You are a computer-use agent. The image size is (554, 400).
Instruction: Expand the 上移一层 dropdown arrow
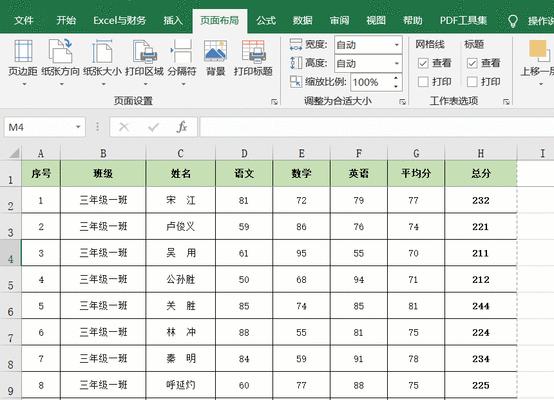click(x=541, y=84)
